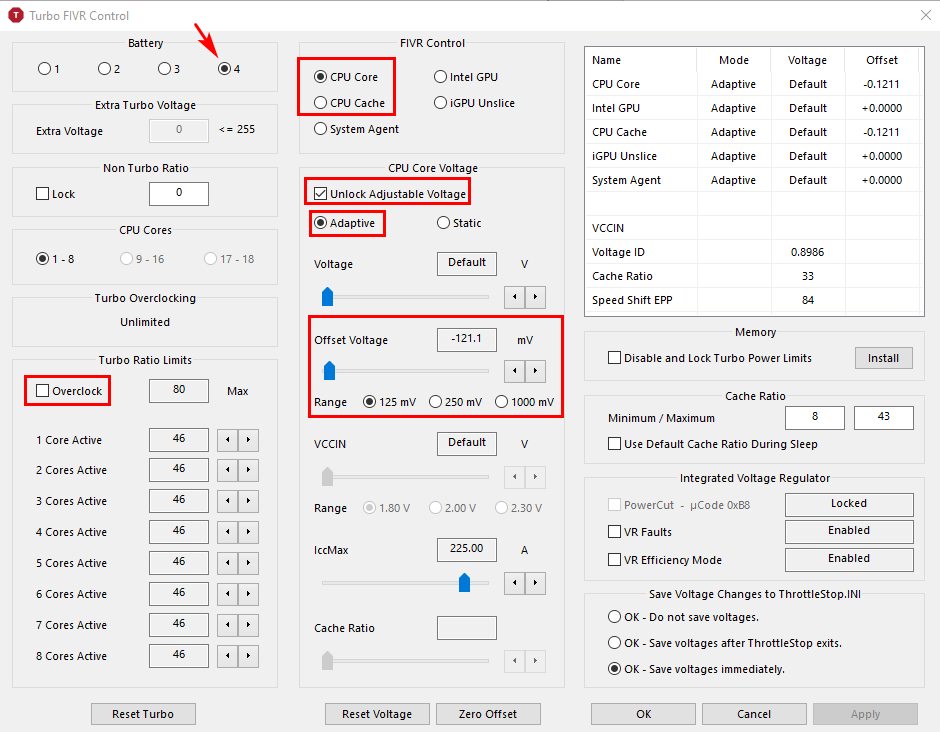
Task: Choose OK - Do not save voltages
Action: tap(683, 617)
